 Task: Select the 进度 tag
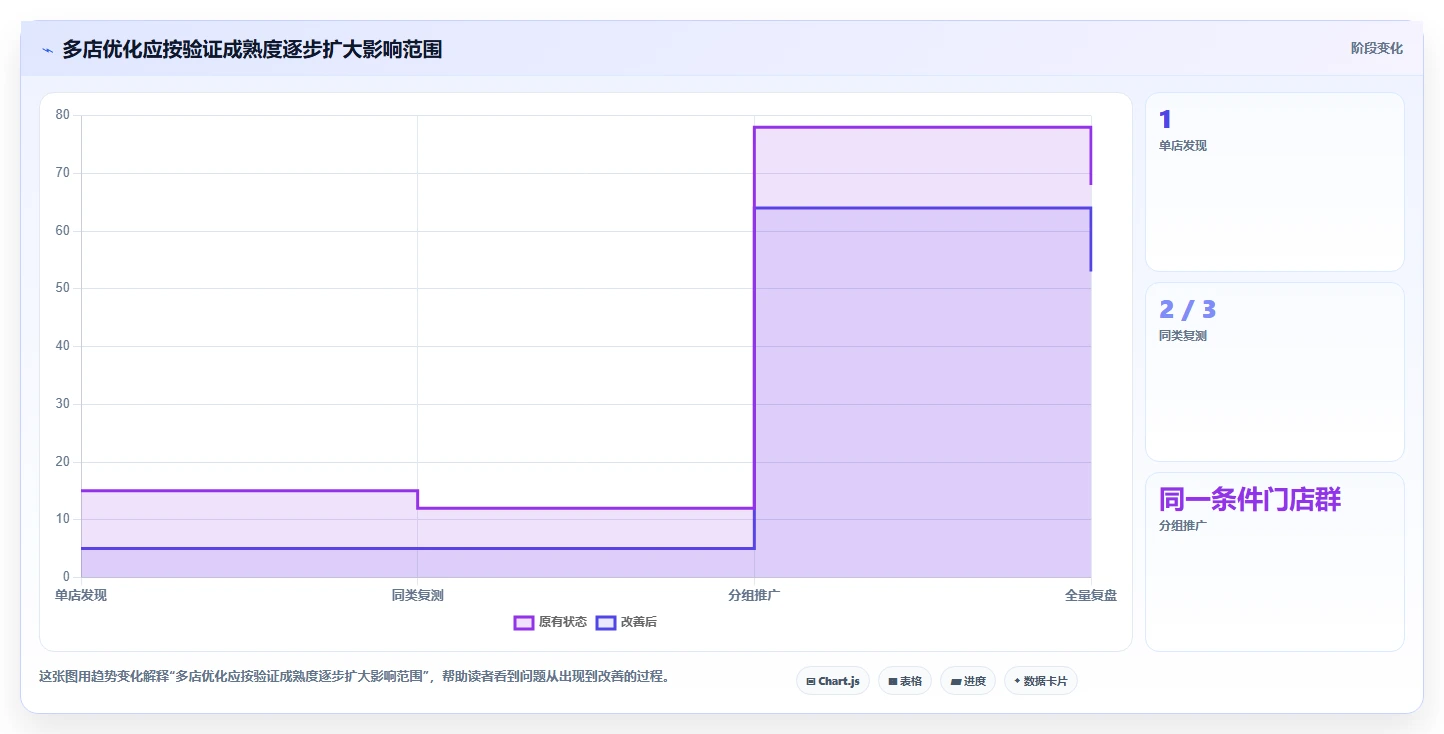[968, 681]
